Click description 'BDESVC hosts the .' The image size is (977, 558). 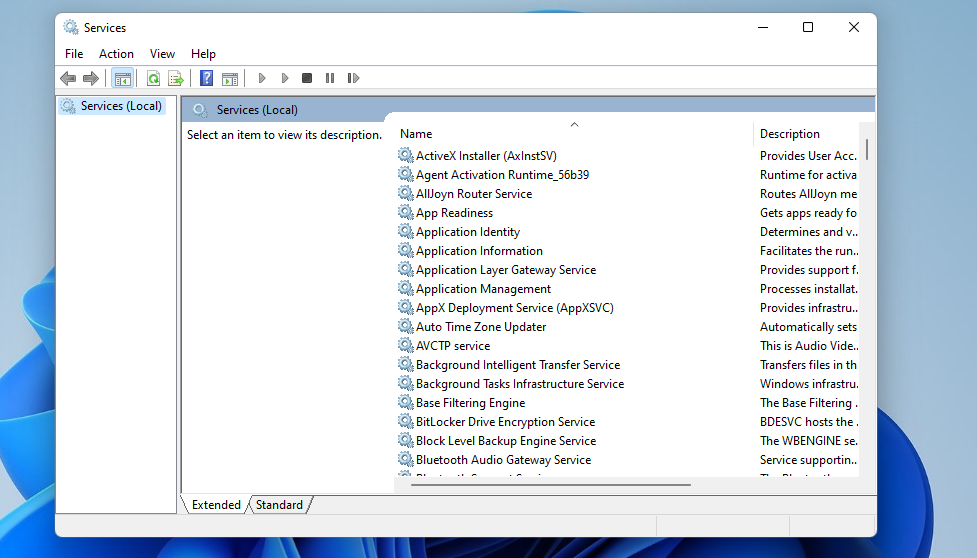tap(809, 422)
